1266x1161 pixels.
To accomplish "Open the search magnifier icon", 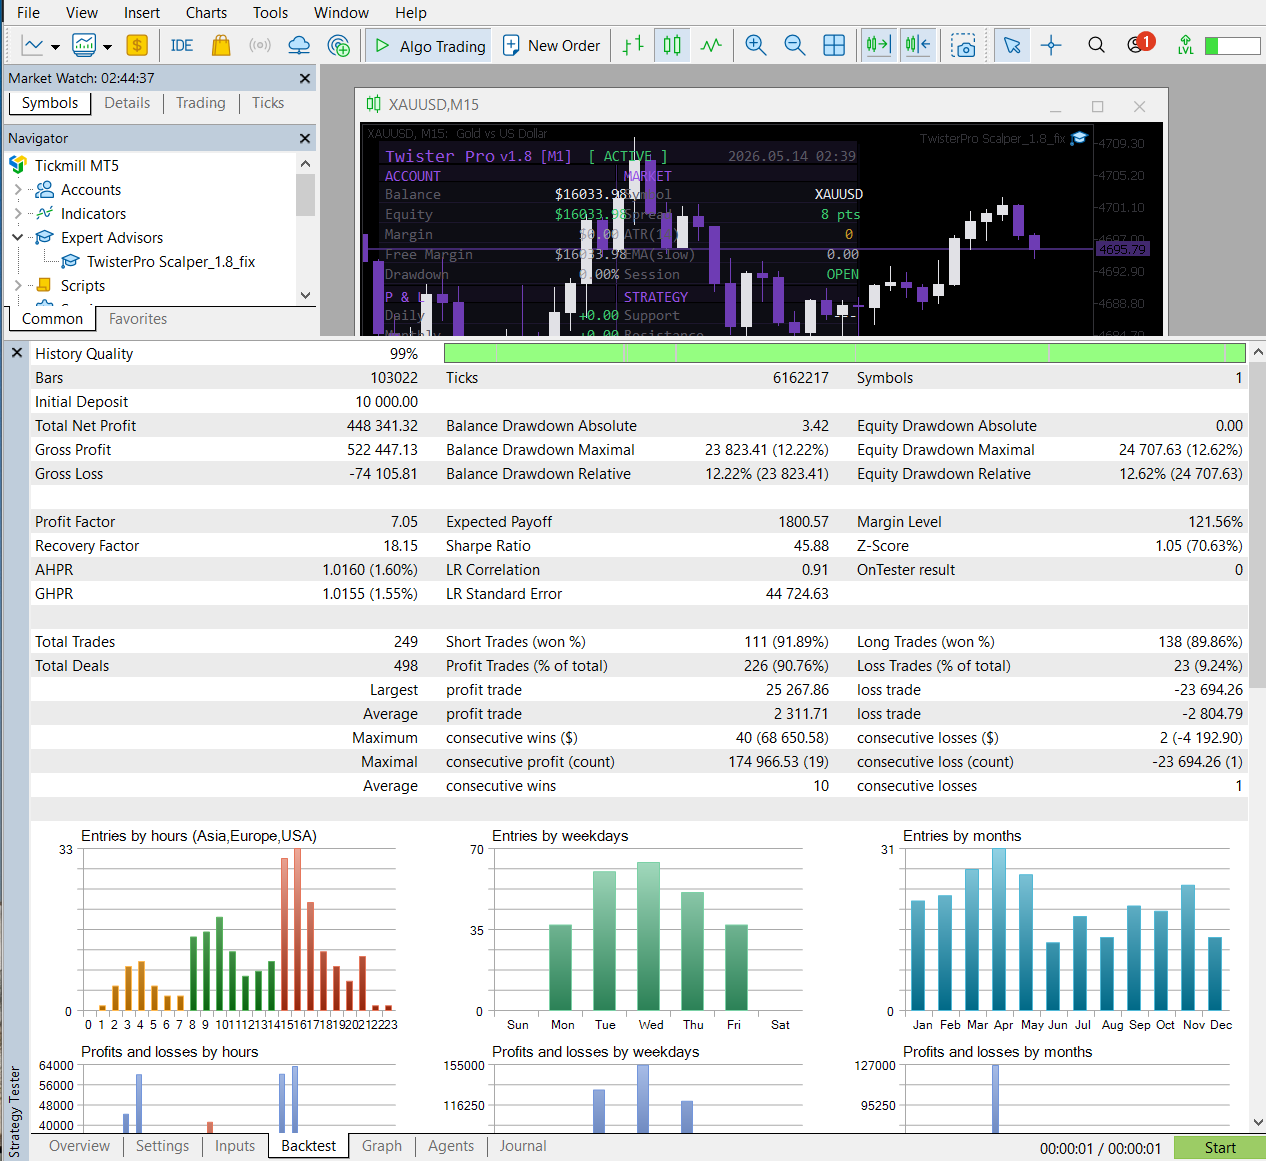I will coord(1096,45).
